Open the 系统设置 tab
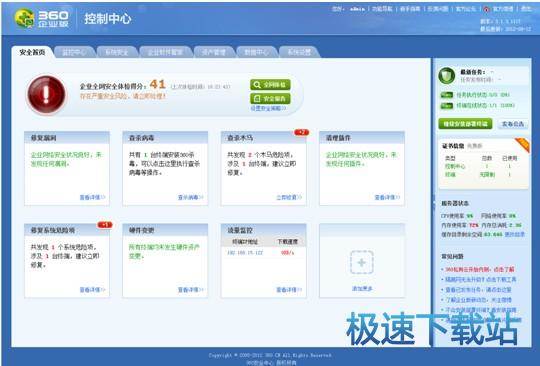 coord(299,52)
